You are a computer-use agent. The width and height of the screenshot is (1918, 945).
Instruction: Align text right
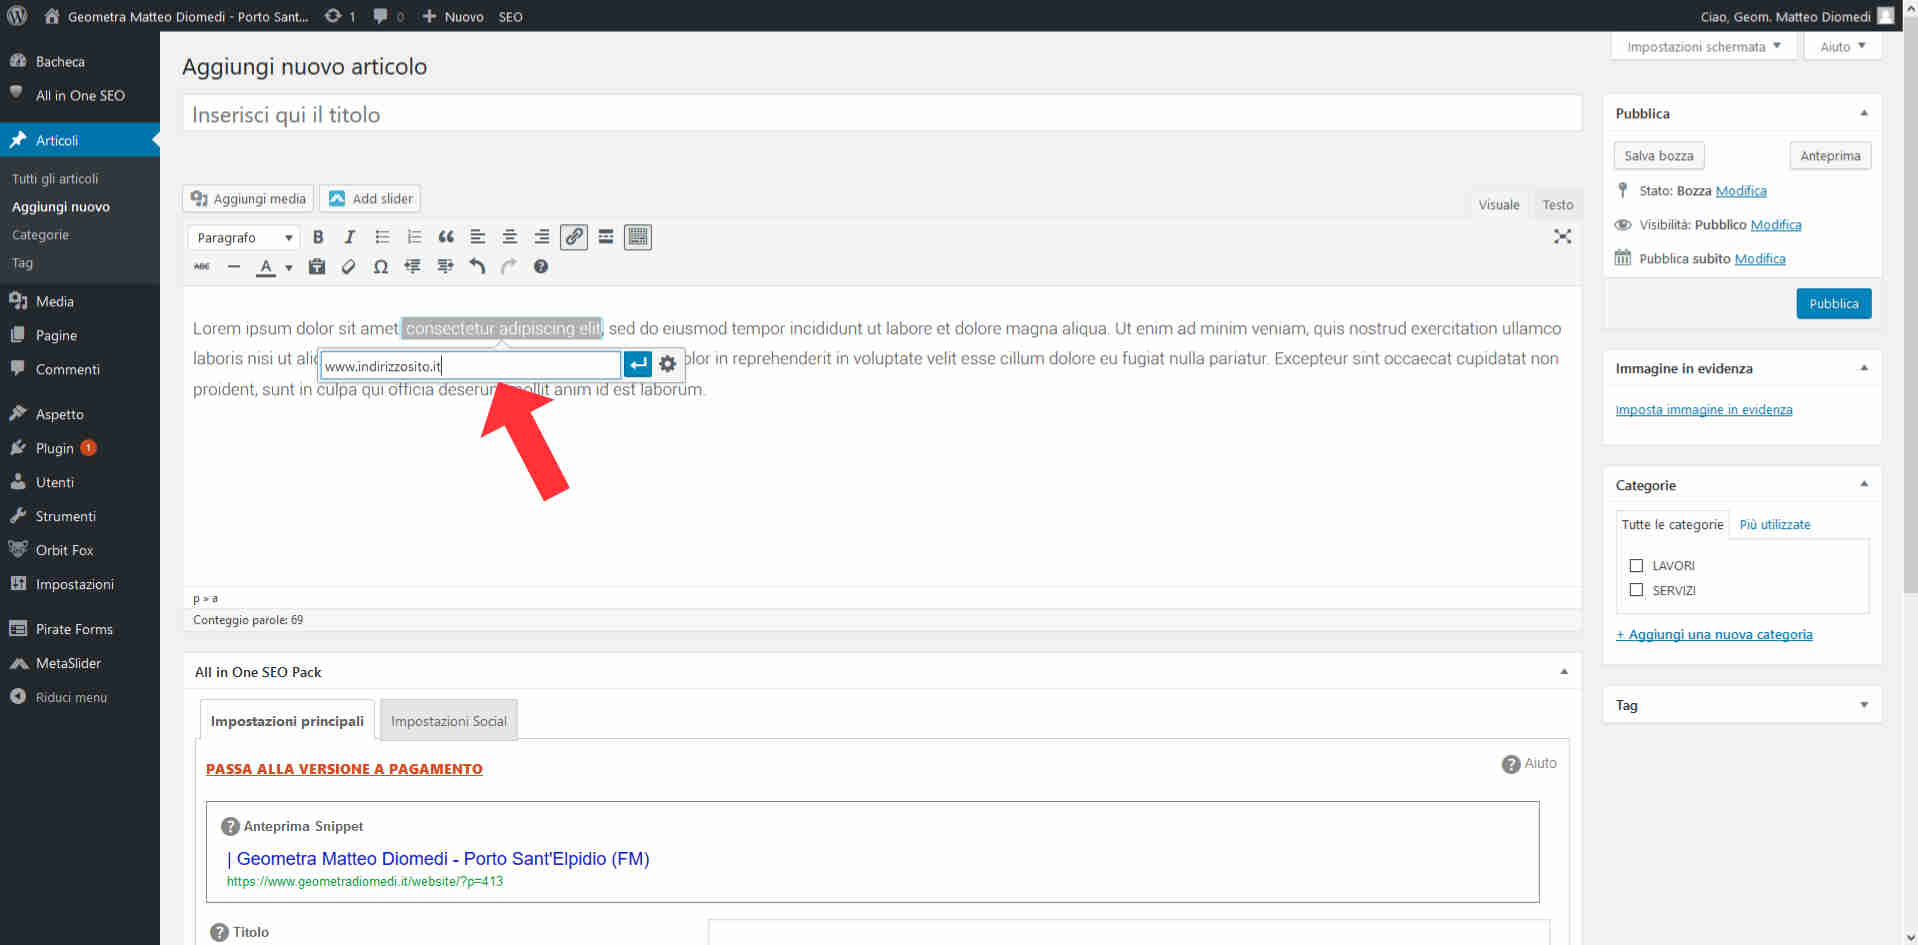click(542, 237)
